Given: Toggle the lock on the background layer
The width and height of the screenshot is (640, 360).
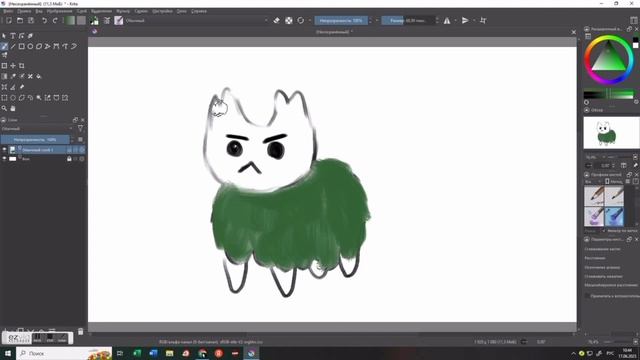Looking at the screenshot, I should [69, 159].
